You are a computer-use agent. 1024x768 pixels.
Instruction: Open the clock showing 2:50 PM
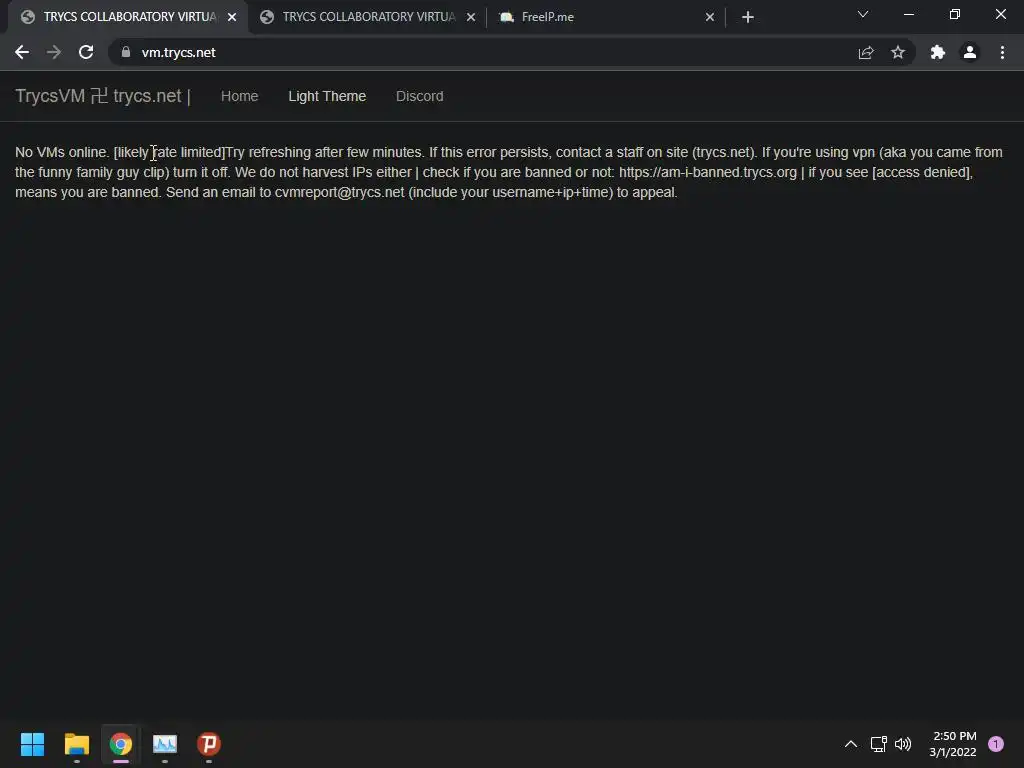[953, 744]
